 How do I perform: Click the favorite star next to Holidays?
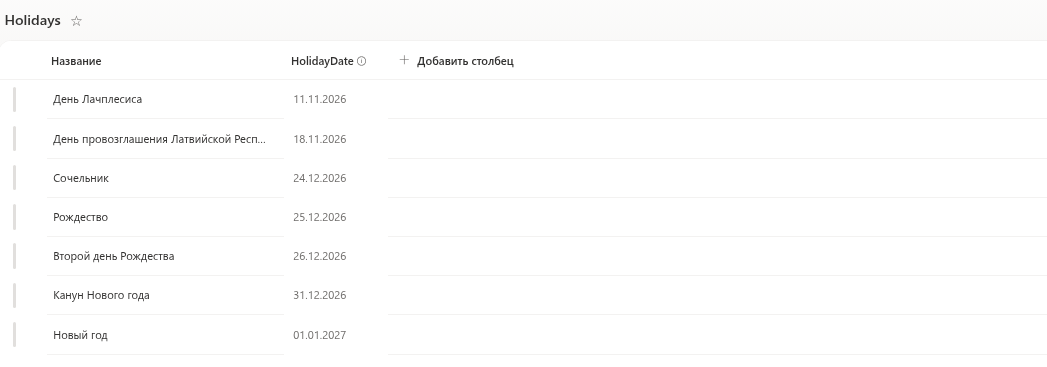coord(76,21)
